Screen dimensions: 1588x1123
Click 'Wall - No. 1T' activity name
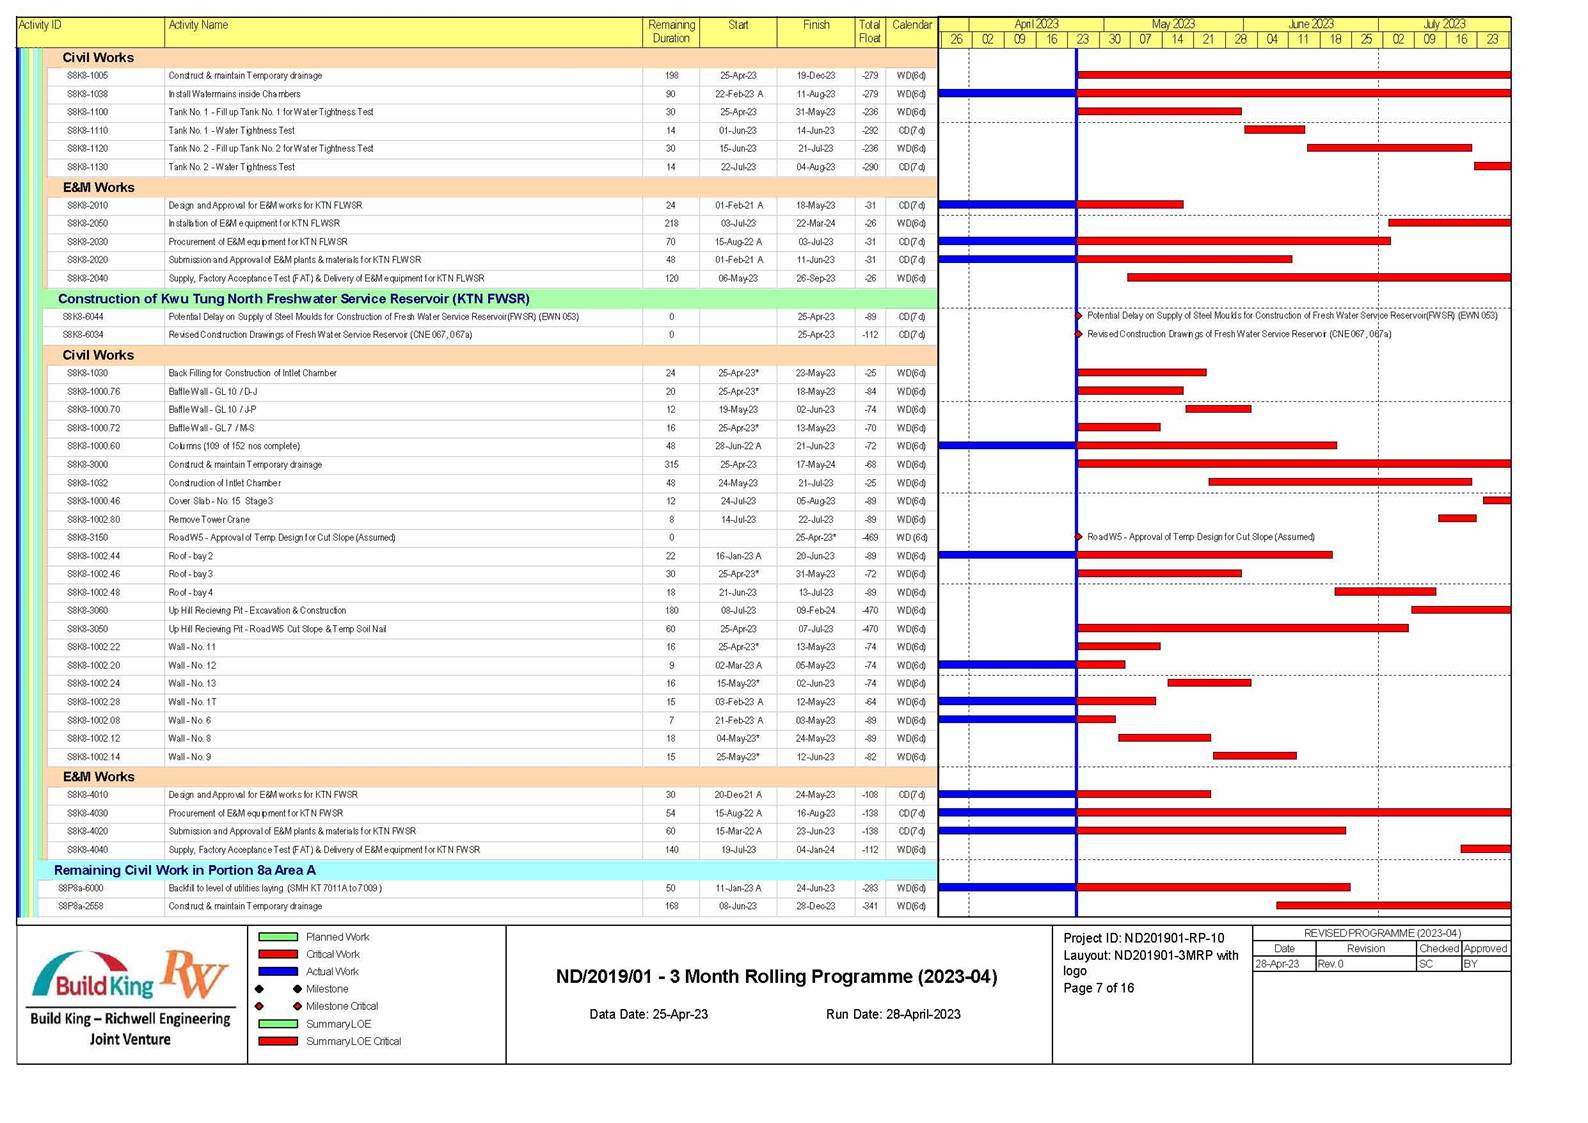(x=192, y=702)
